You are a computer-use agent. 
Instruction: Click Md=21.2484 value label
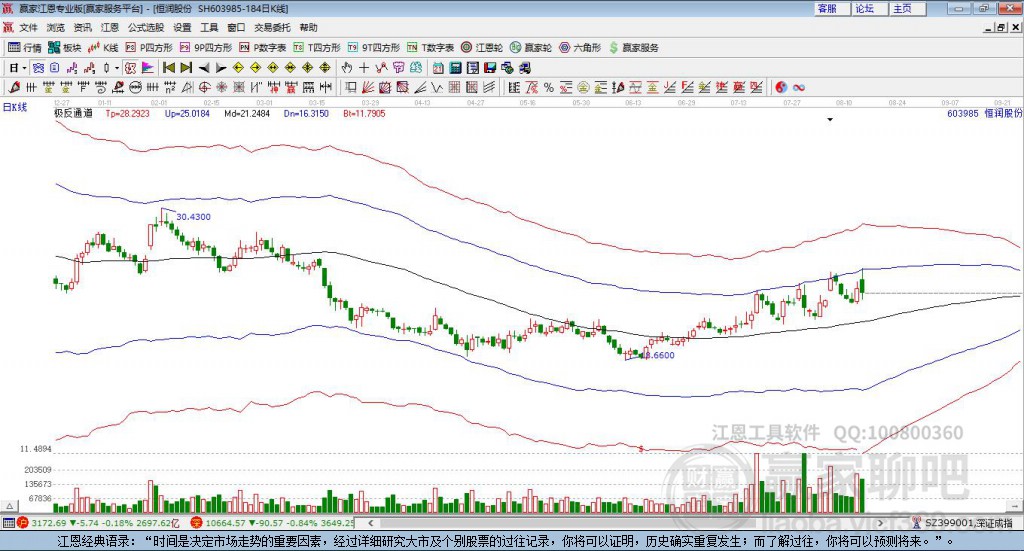coord(247,114)
